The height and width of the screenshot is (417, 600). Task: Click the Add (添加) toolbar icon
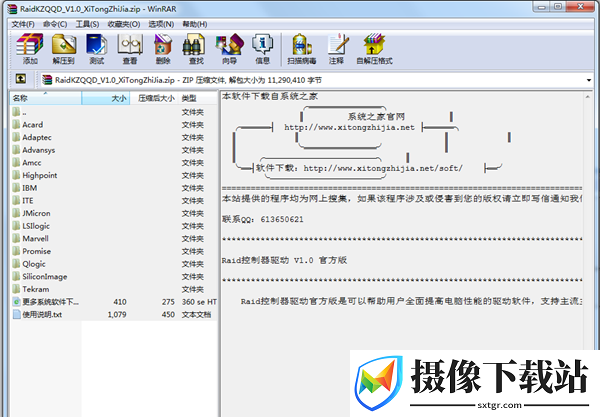pyautogui.click(x=30, y=49)
